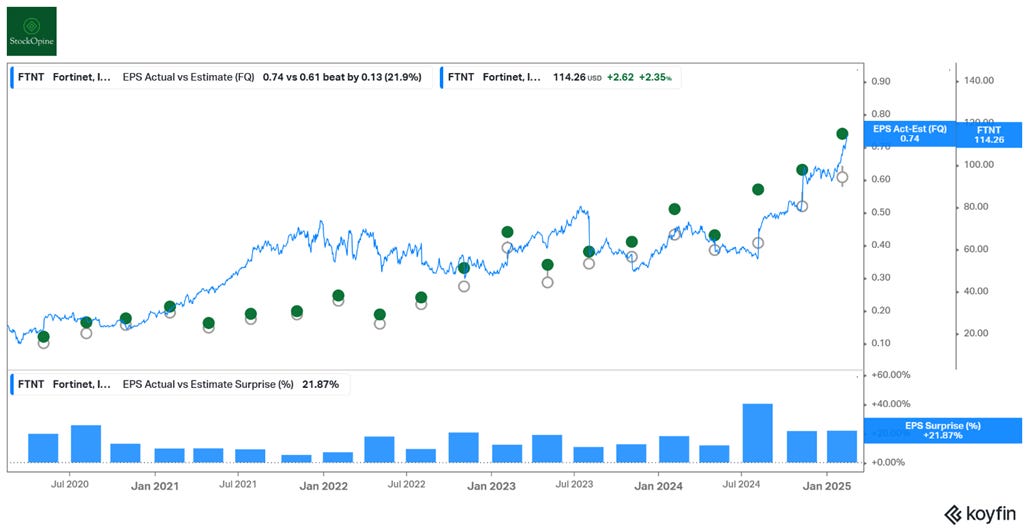
Task: Click the blue FTNT 114.26 price axis tag
Action: 990,134
